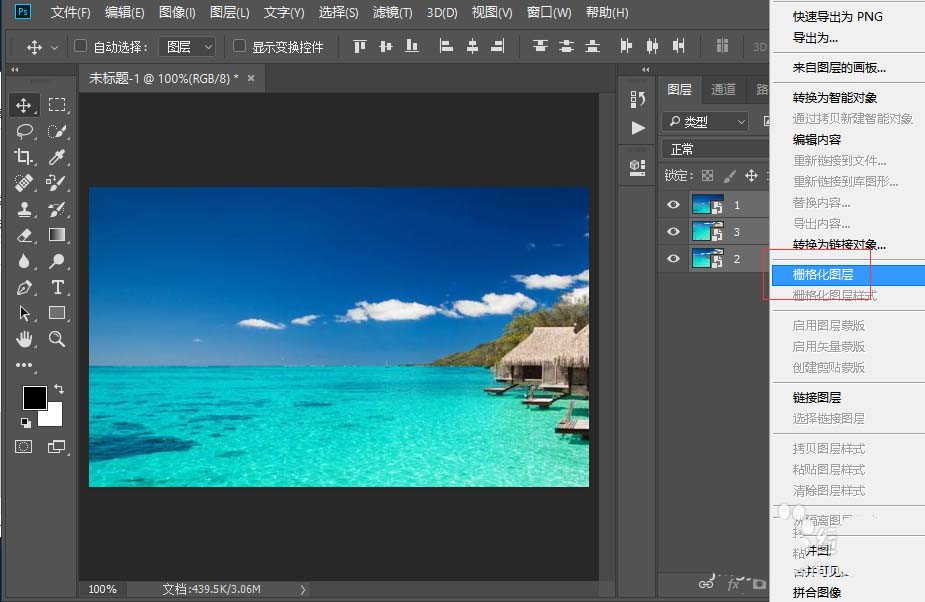Pick the Hand tool
The height and width of the screenshot is (602, 925).
point(24,339)
